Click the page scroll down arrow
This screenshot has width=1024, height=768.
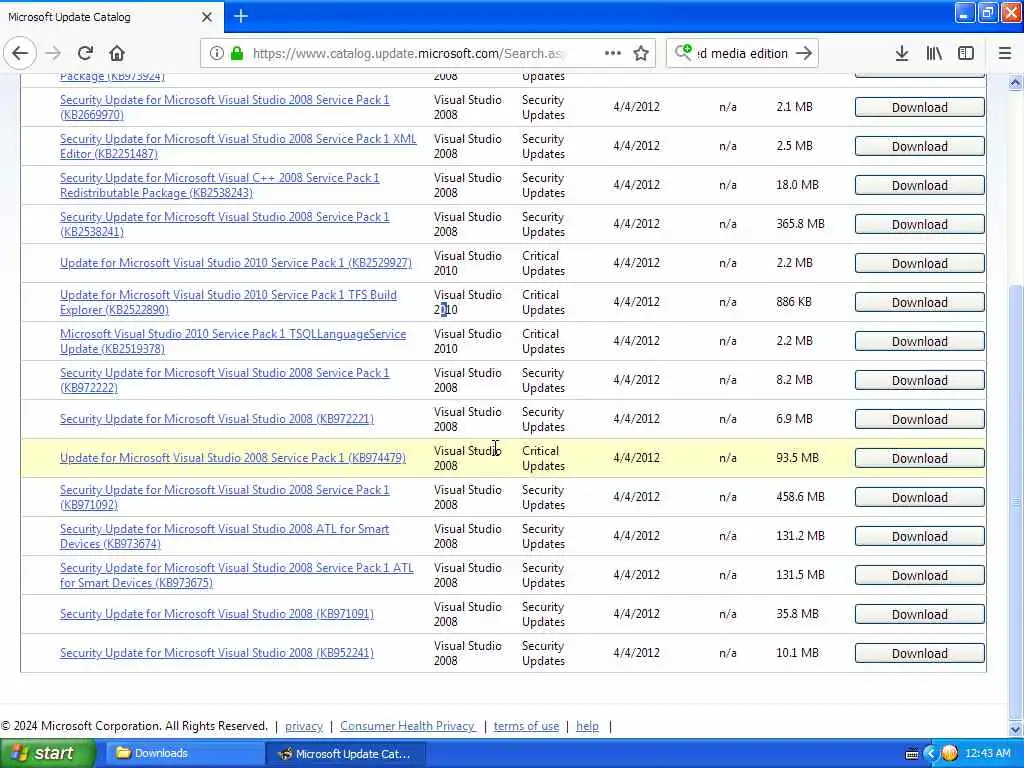1016,729
